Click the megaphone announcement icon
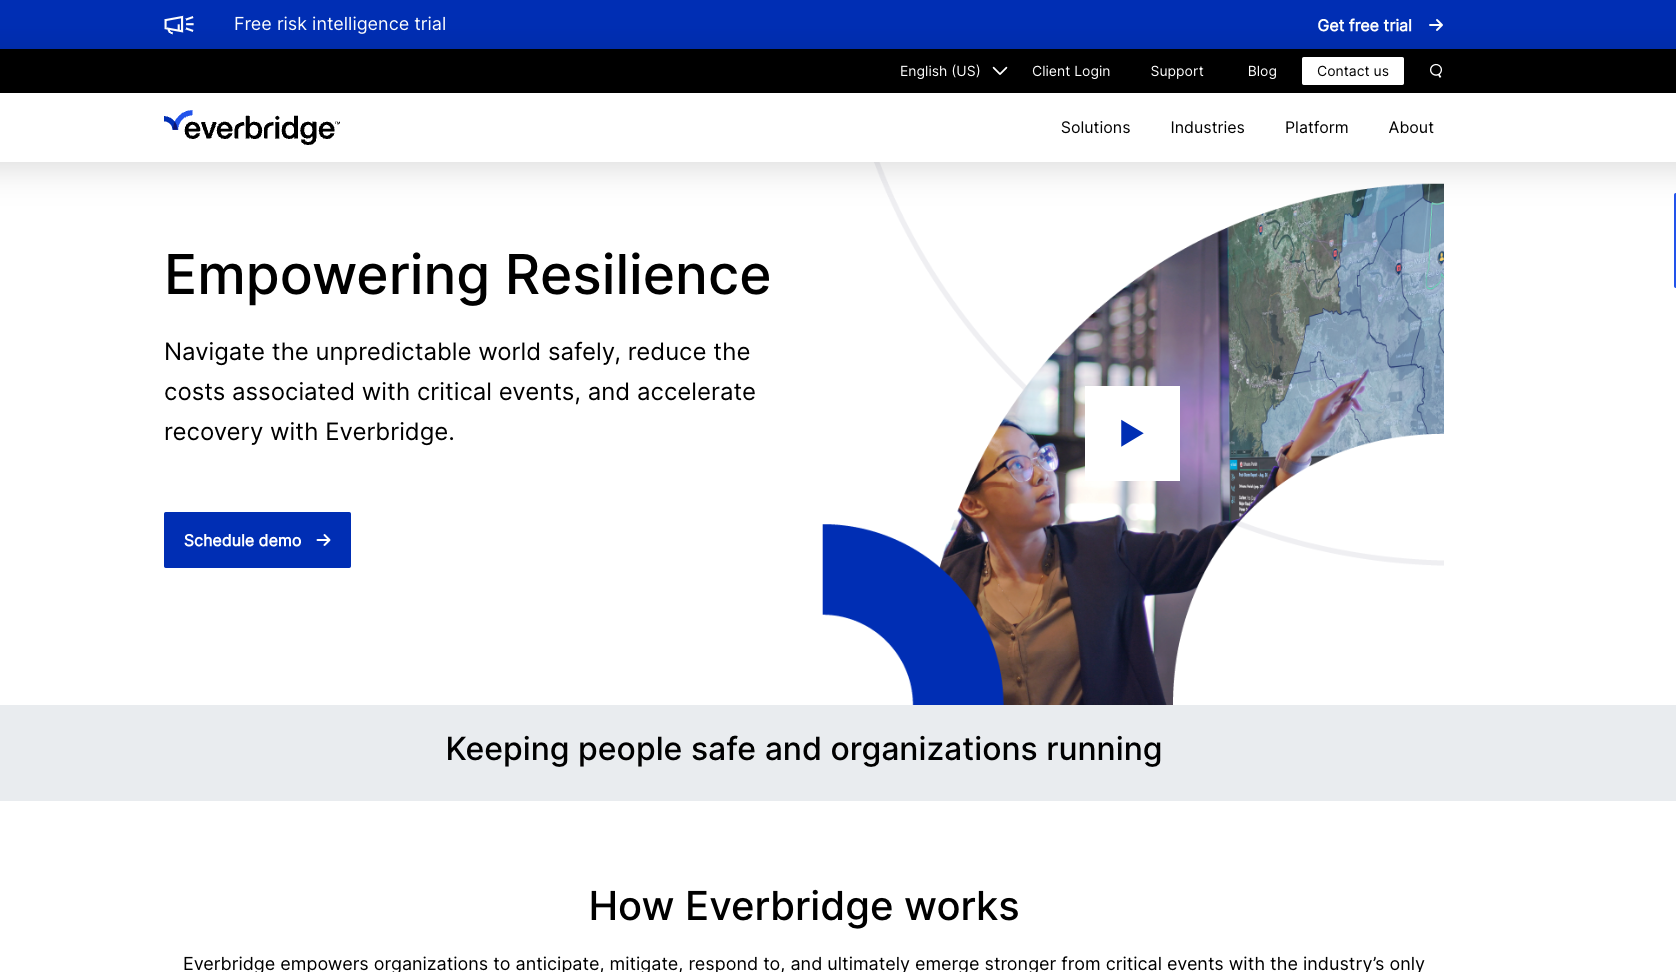Image resolution: width=1676 pixels, height=972 pixels. click(x=179, y=25)
